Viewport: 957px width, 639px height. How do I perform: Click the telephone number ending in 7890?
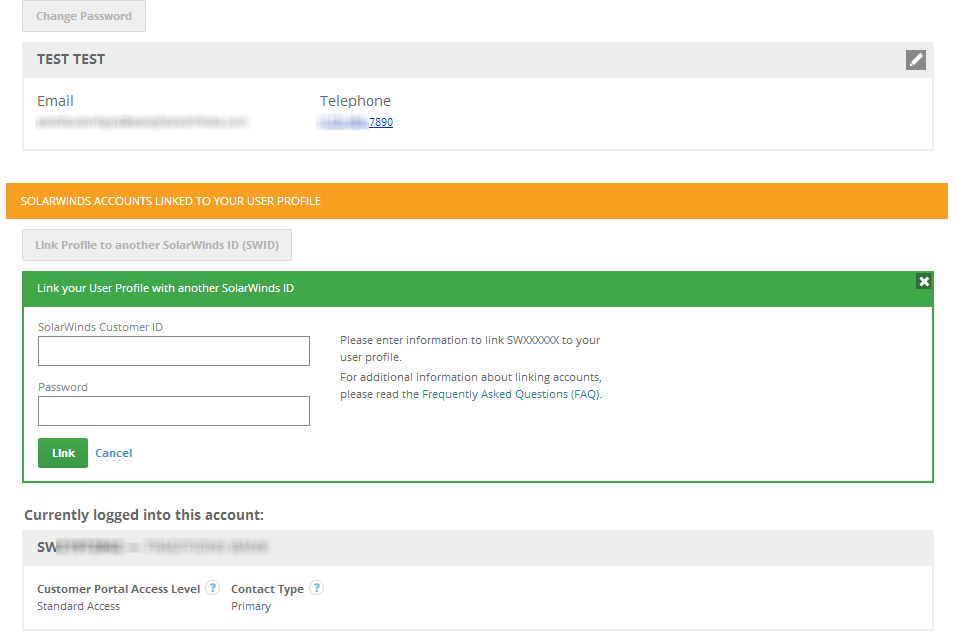(380, 121)
